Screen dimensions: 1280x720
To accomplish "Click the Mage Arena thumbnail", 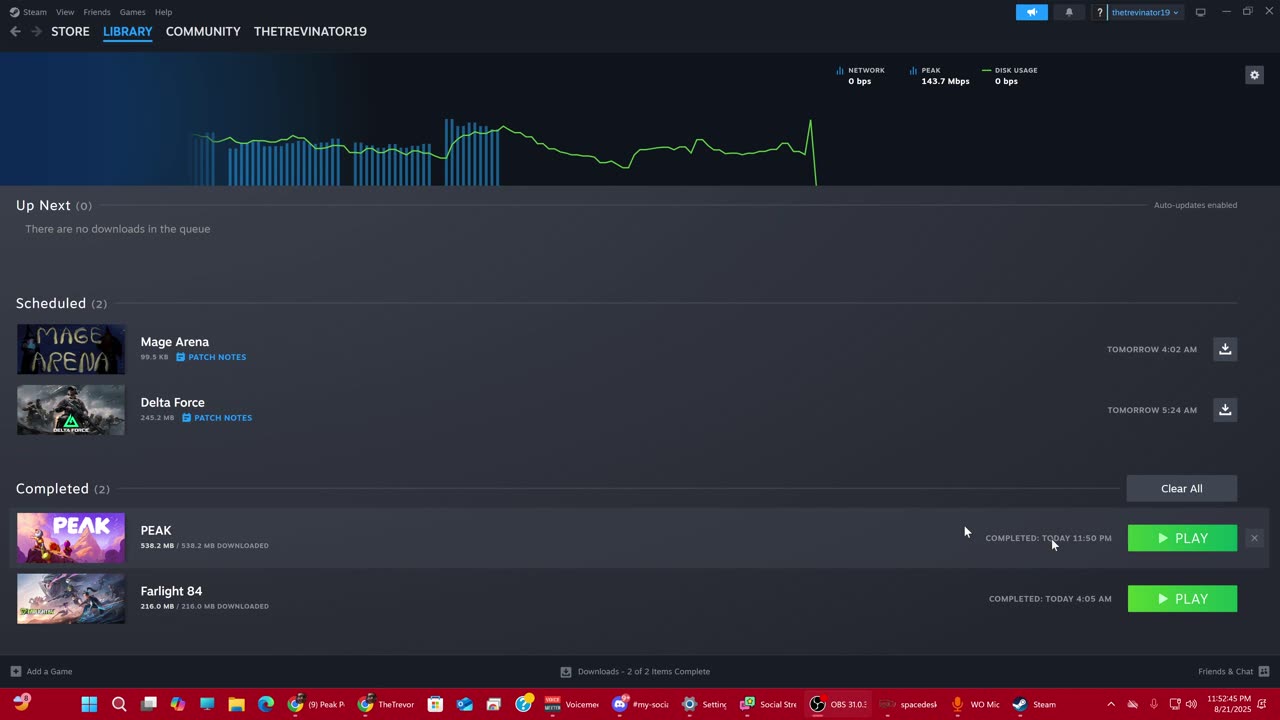I will click(71, 349).
